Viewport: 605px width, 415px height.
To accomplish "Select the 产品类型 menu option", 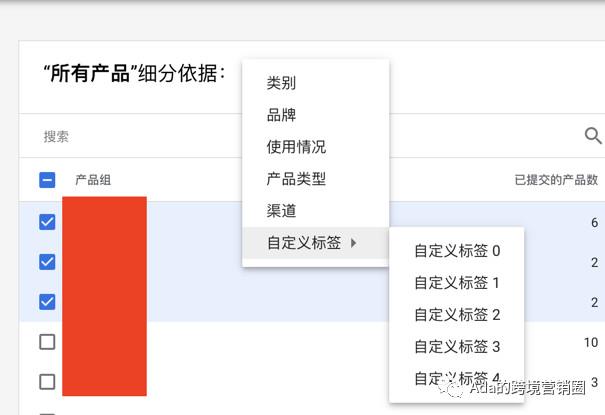I will click(315, 179).
